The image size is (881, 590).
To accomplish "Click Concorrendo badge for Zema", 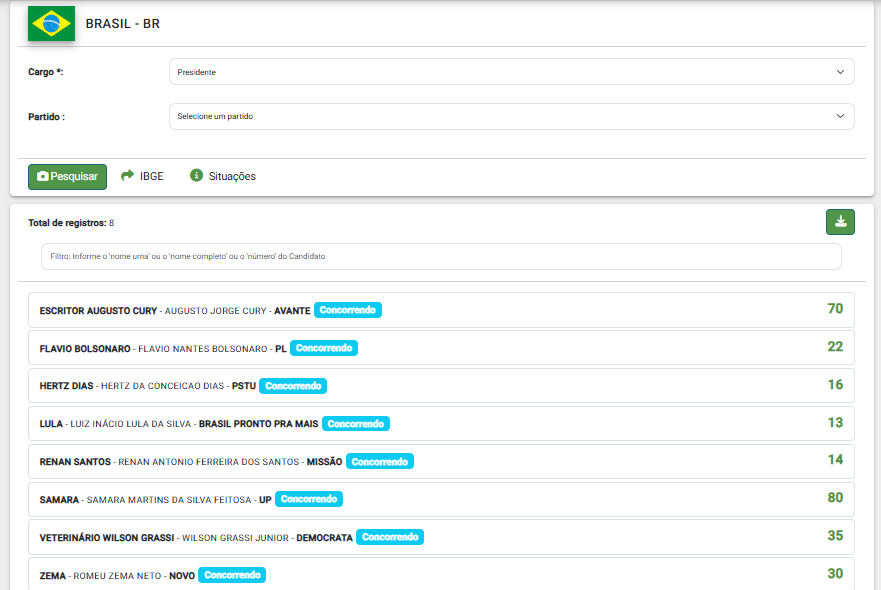I will (232, 575).
